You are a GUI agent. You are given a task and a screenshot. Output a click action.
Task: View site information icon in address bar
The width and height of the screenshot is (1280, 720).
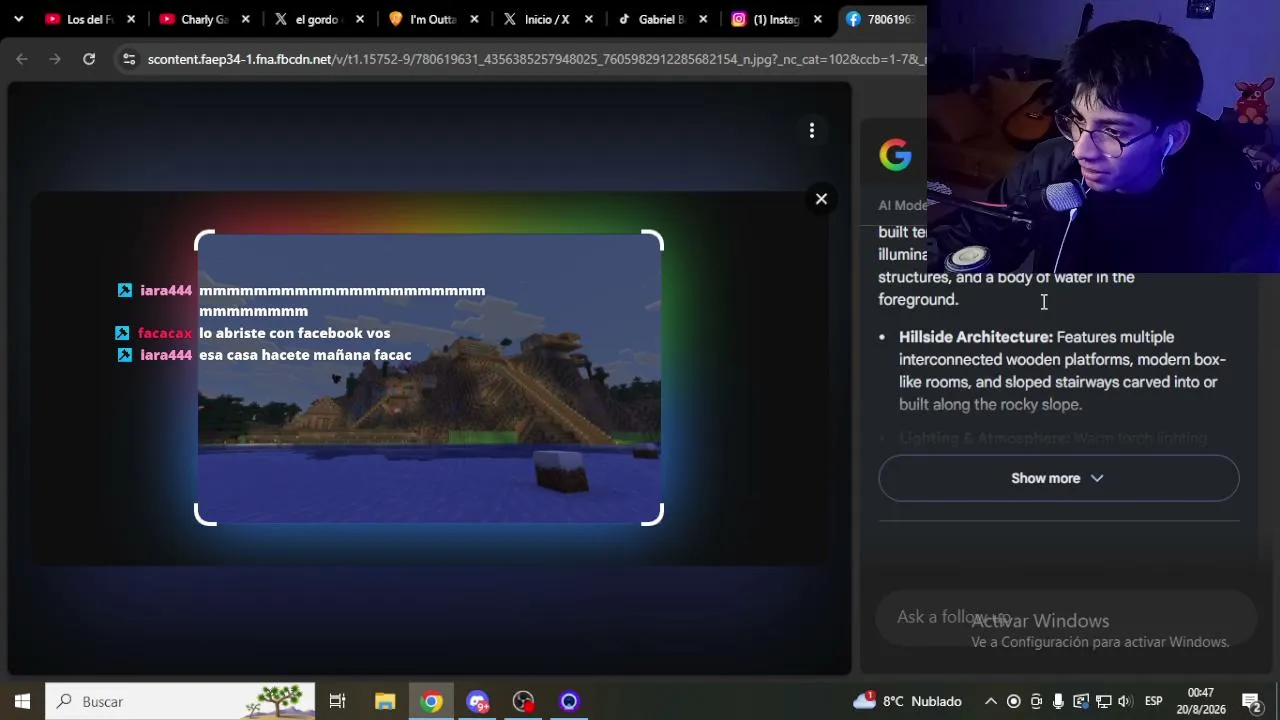click(129, 59)
